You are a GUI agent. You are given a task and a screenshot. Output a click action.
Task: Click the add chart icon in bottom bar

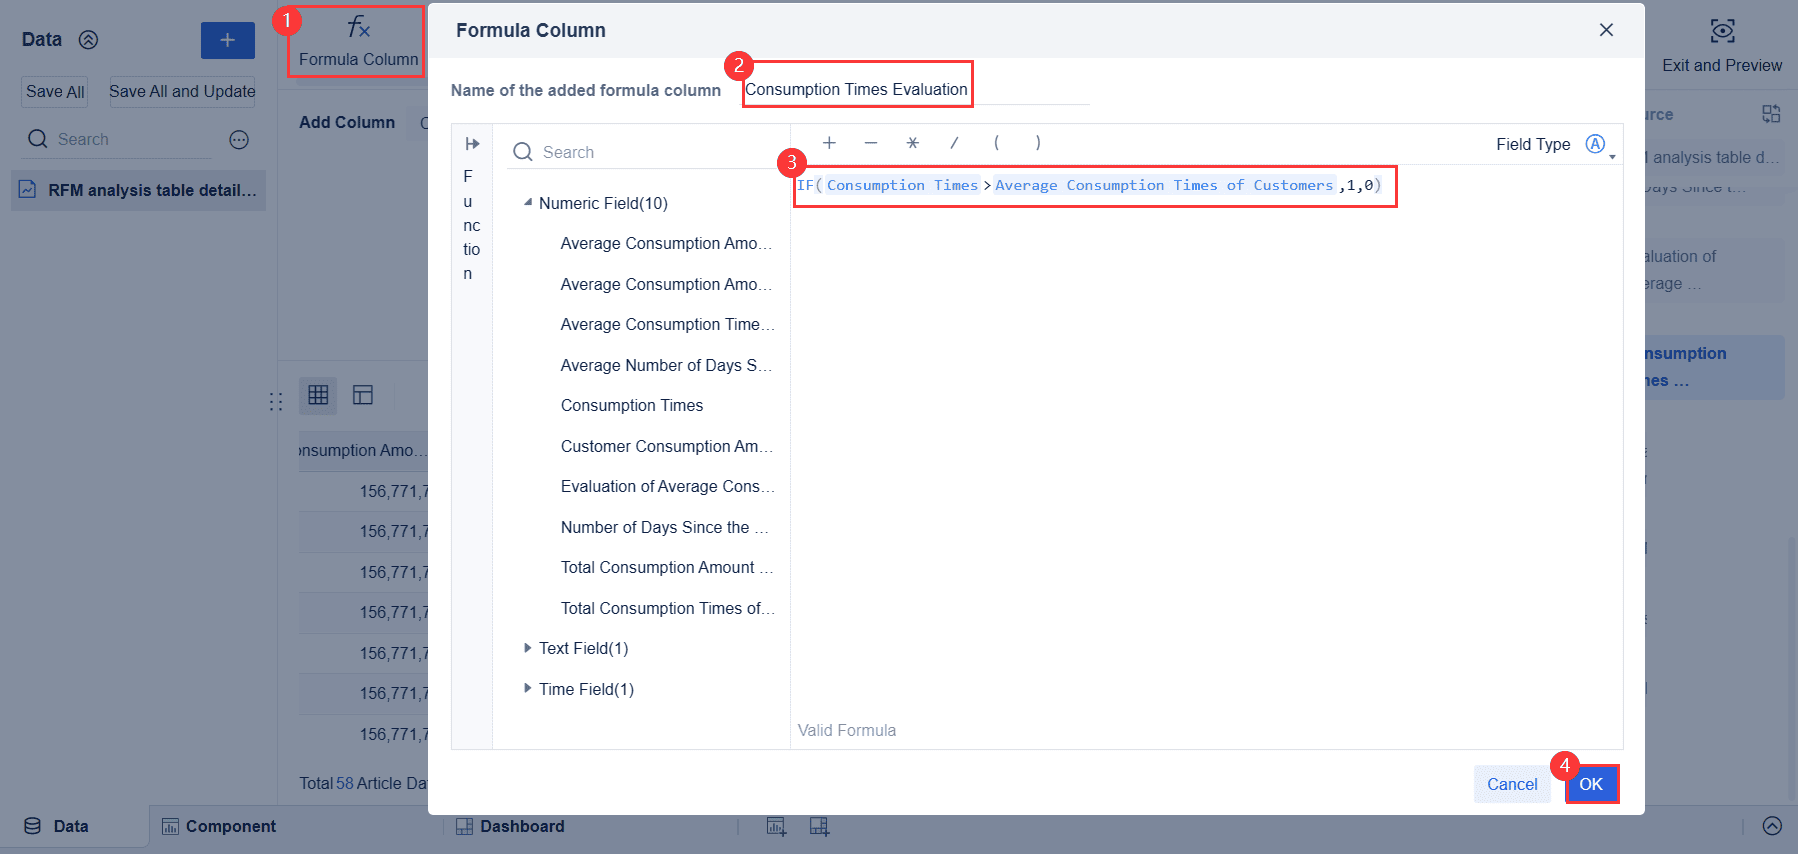777,826
